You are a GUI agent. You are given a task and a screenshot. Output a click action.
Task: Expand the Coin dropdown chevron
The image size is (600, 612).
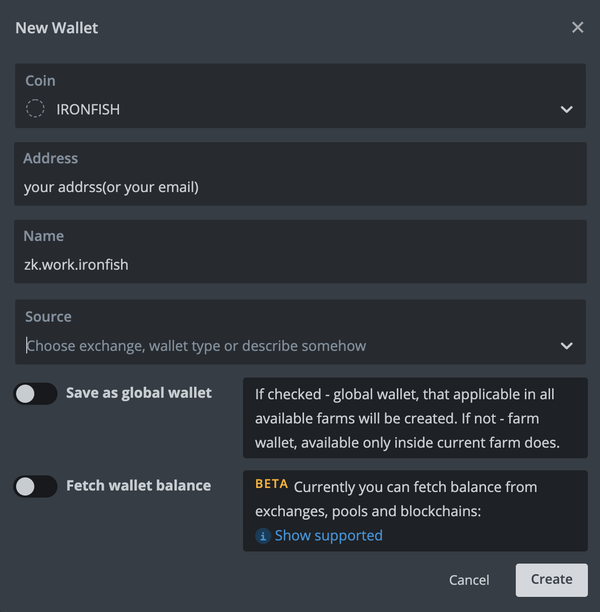coord(566,109)
